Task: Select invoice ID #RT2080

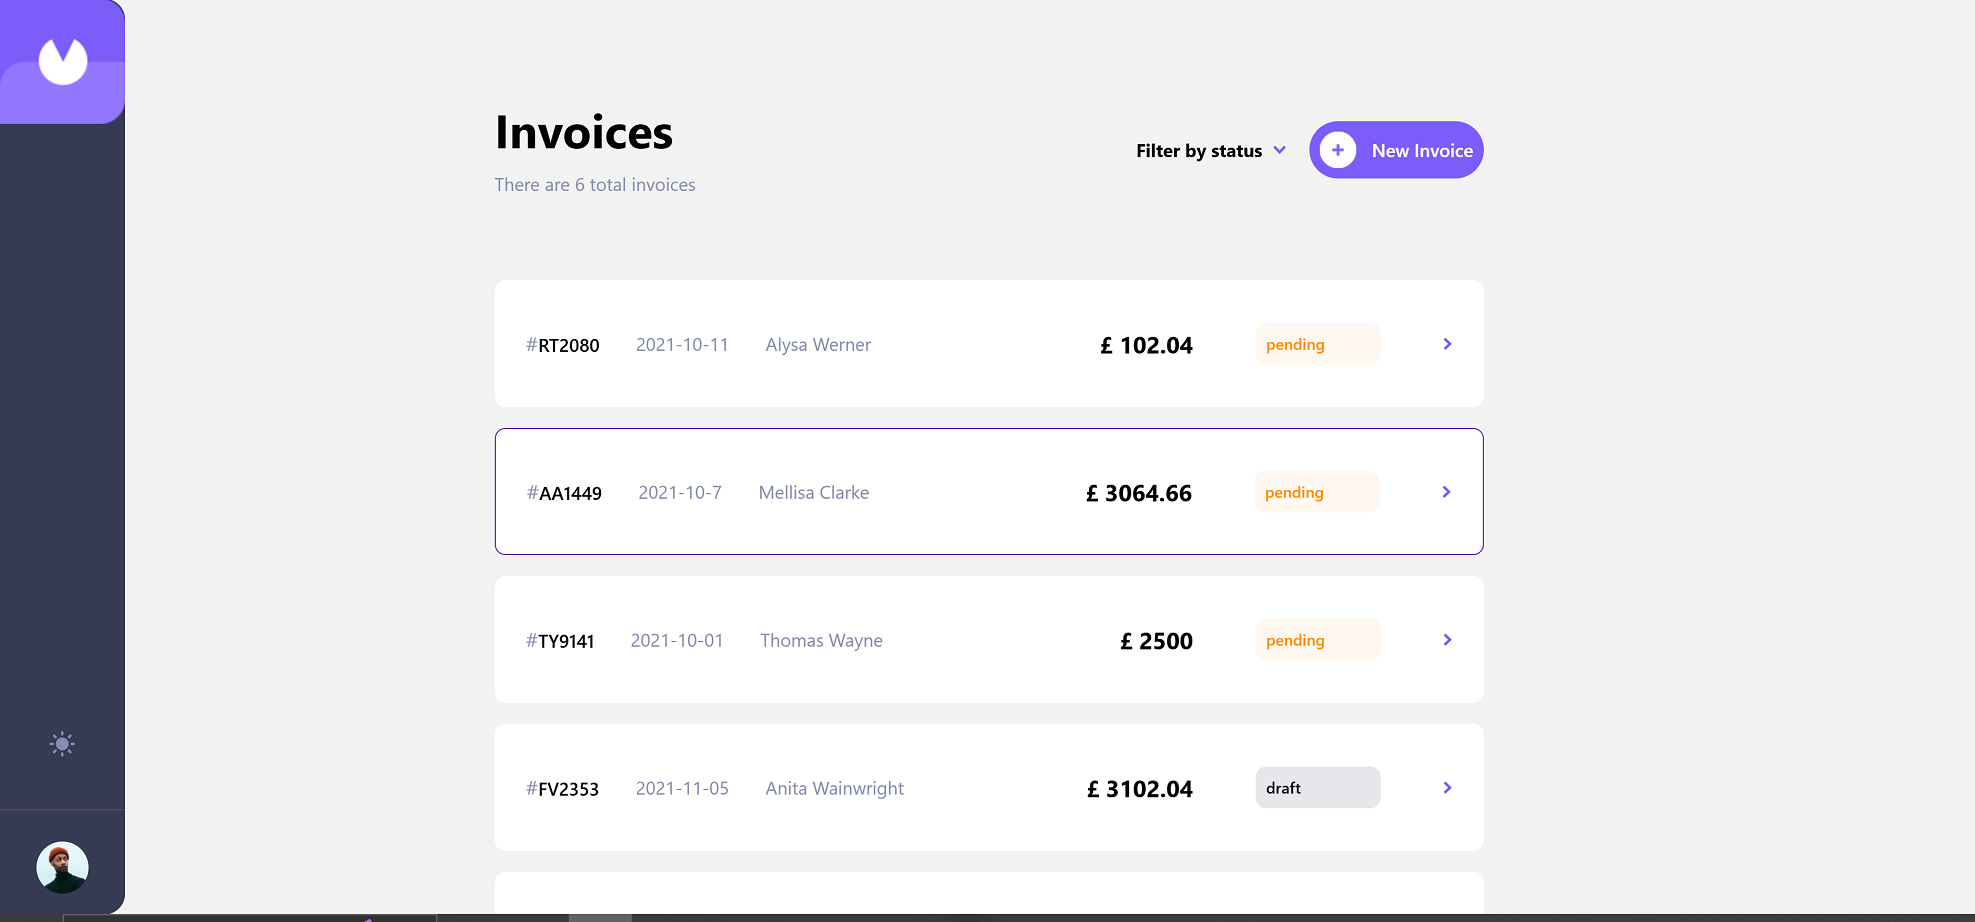Action: pyautogui.click(x=563, y=345)
